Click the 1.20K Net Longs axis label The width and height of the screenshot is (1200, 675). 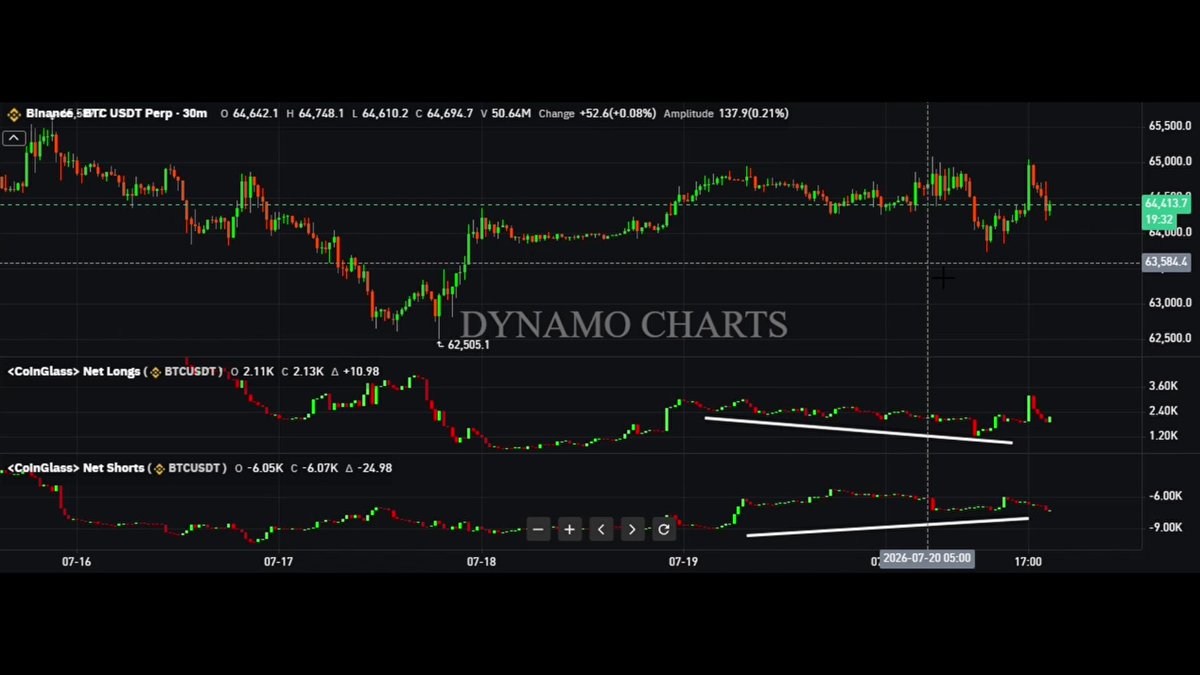pyautogui.click(x=1163, y=436)
